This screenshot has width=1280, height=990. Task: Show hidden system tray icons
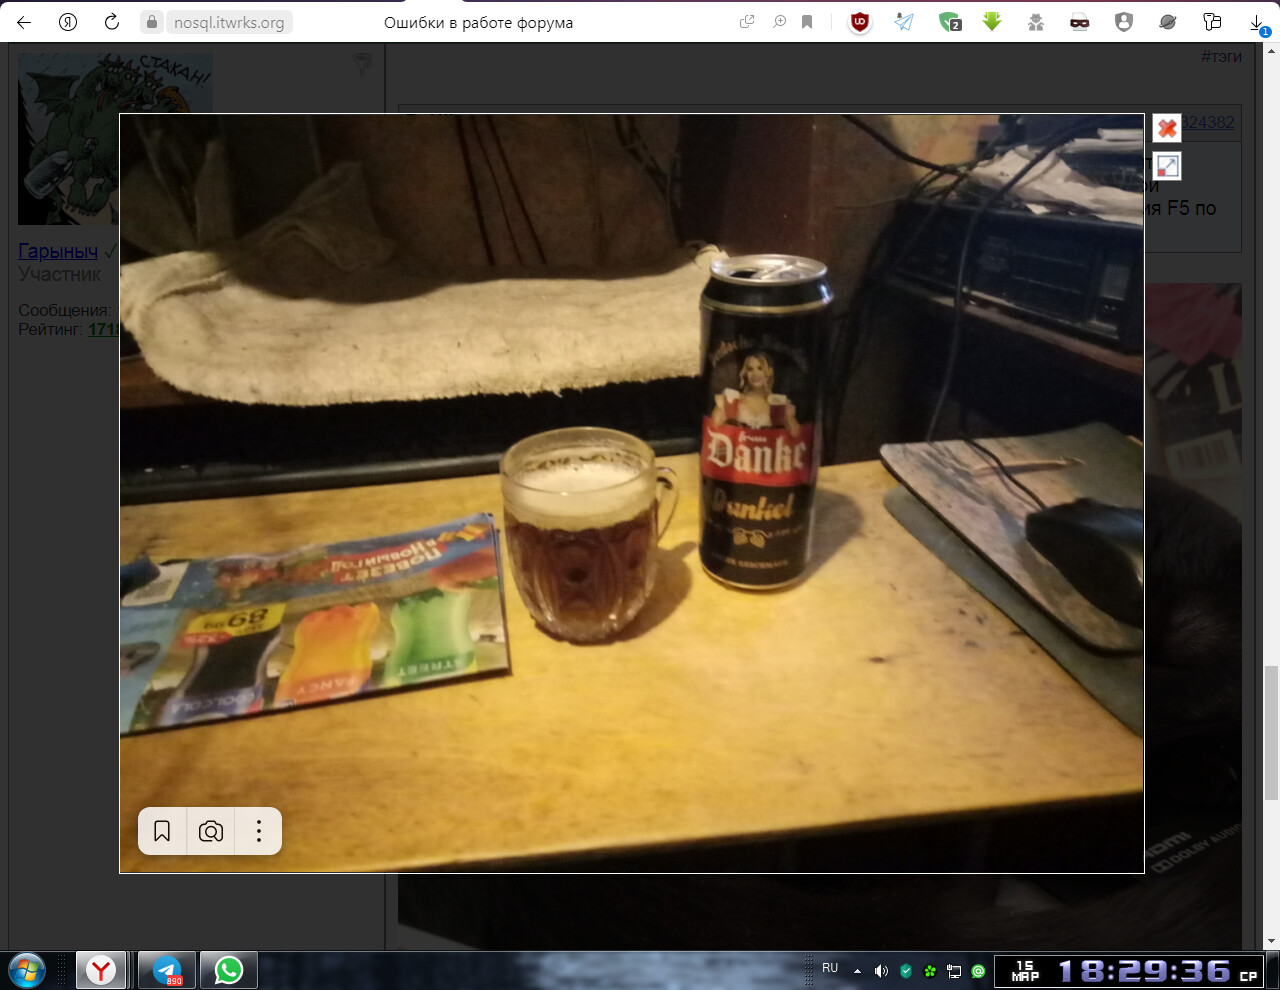857,970
